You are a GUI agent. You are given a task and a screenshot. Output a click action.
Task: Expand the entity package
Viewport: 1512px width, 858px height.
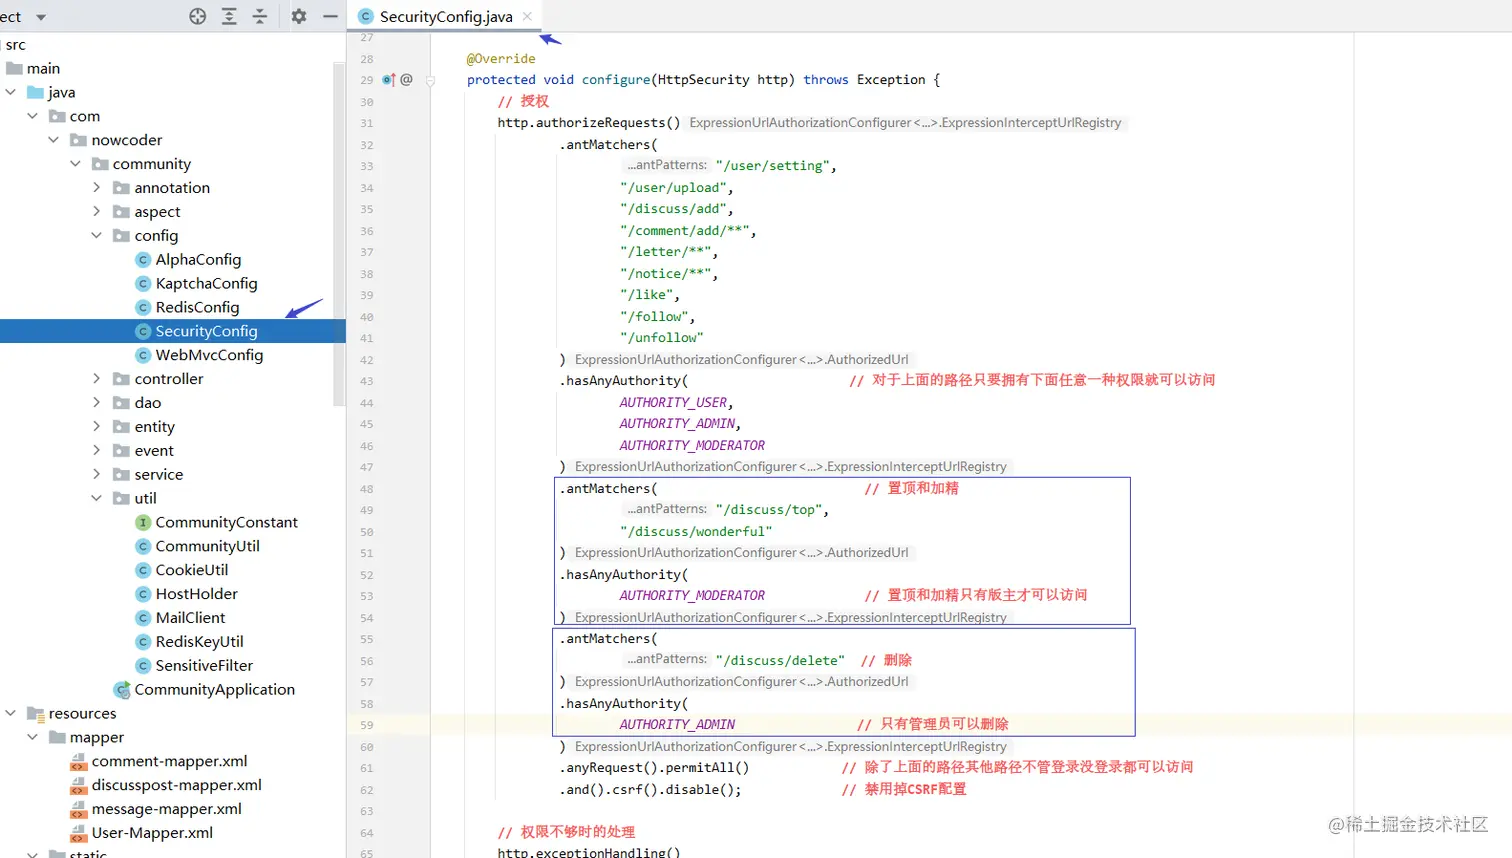pos(96,427)
